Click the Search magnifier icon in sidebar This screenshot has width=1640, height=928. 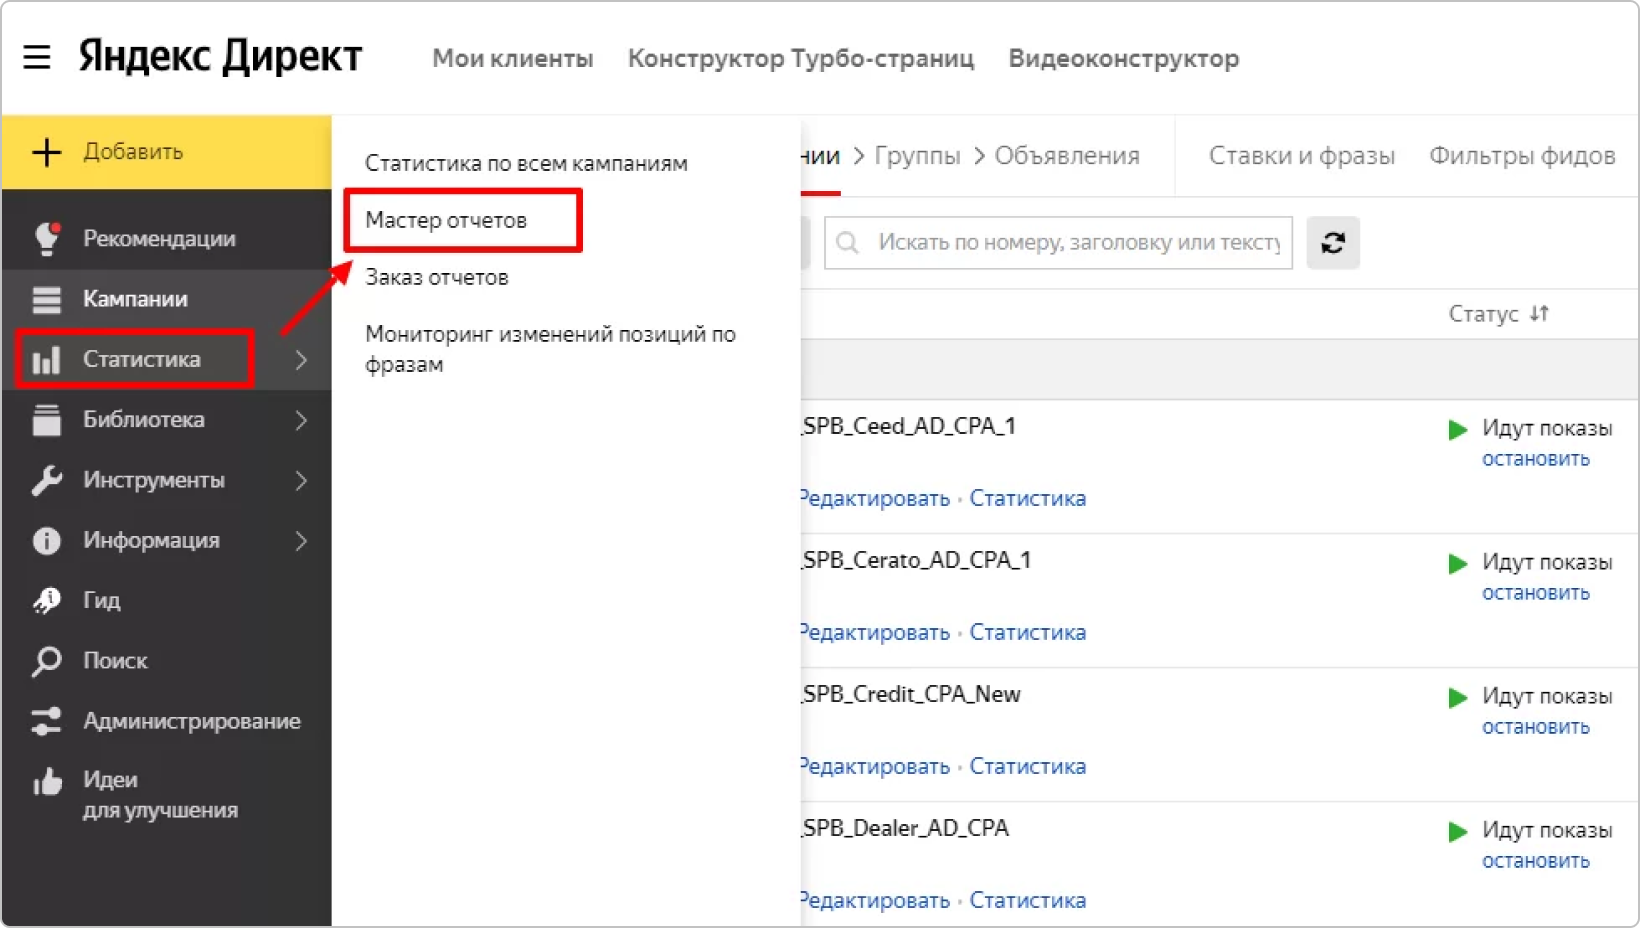(x=47, y=661)
